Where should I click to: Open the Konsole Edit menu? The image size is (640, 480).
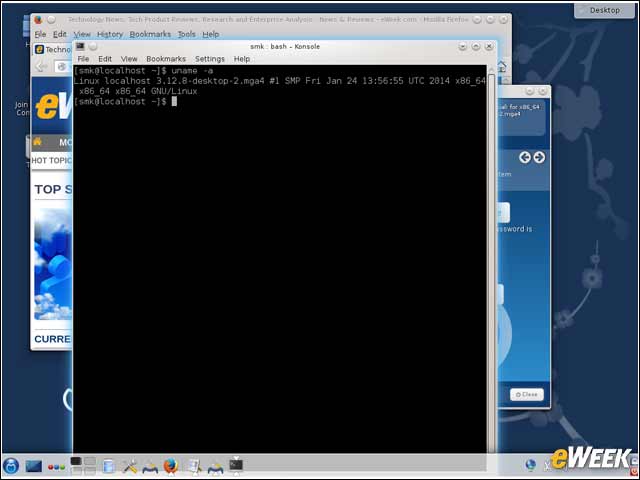[x=105, y=59]
